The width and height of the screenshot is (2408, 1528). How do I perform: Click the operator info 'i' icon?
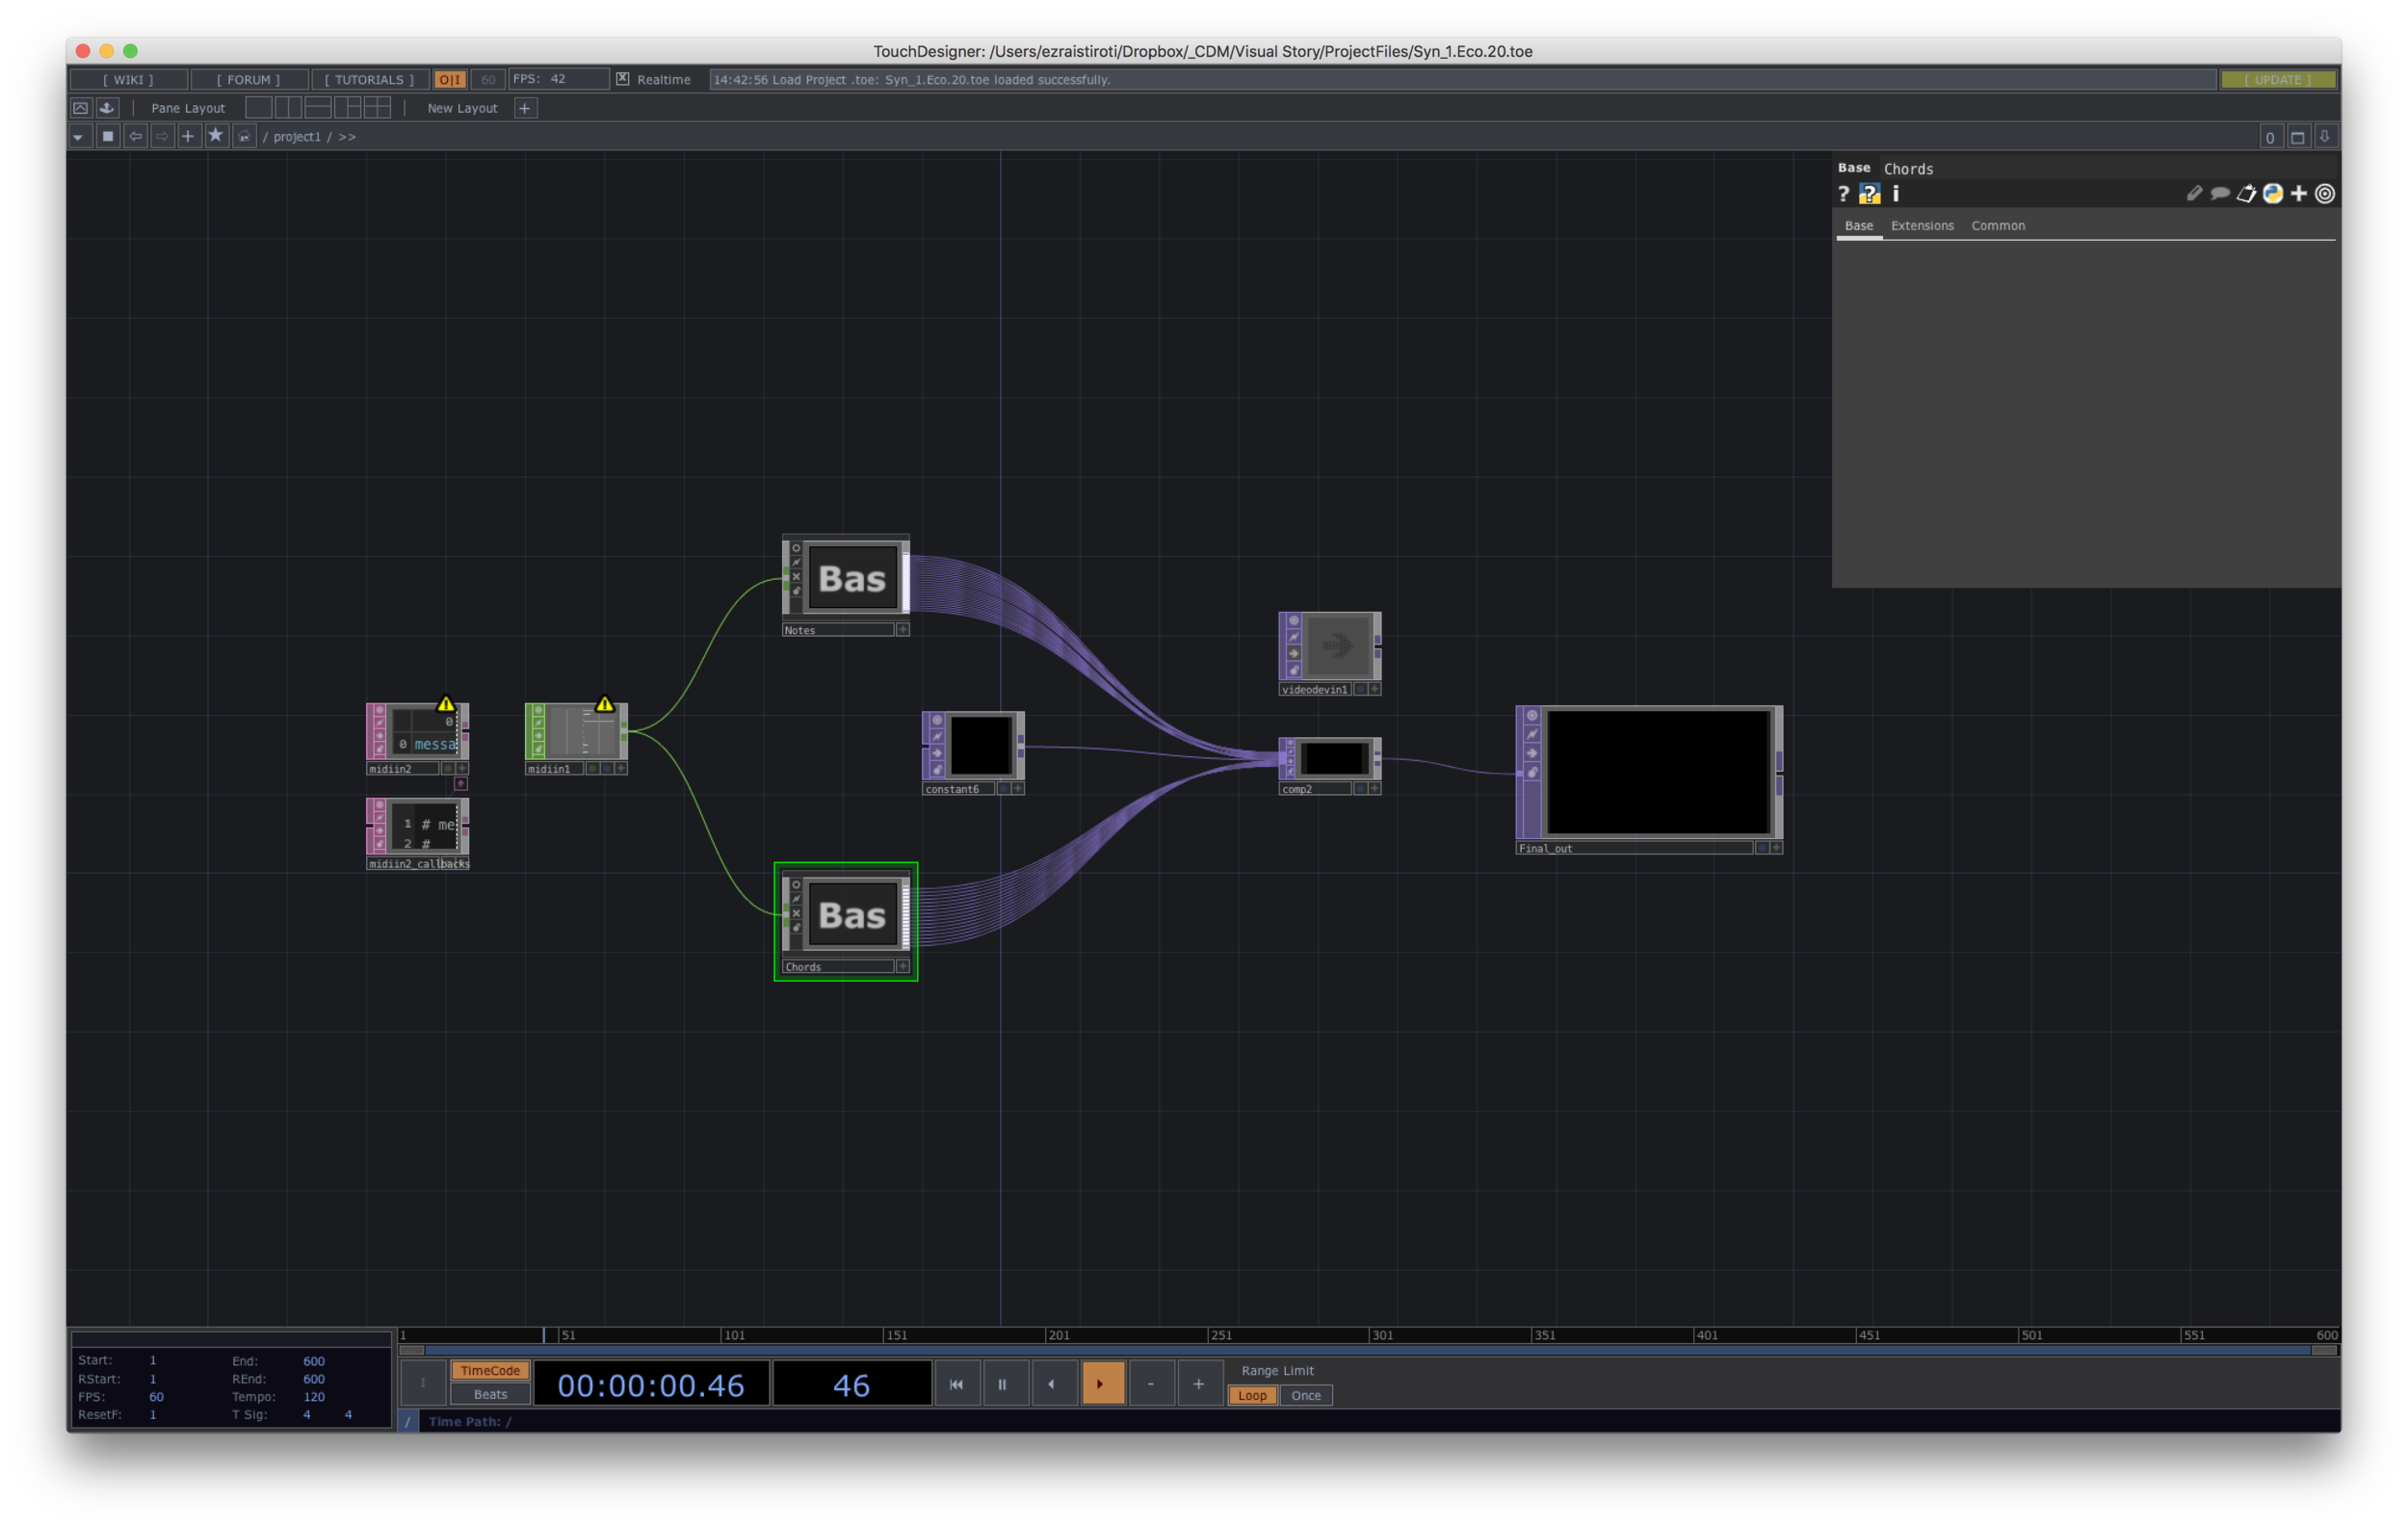pos(1896,194)
